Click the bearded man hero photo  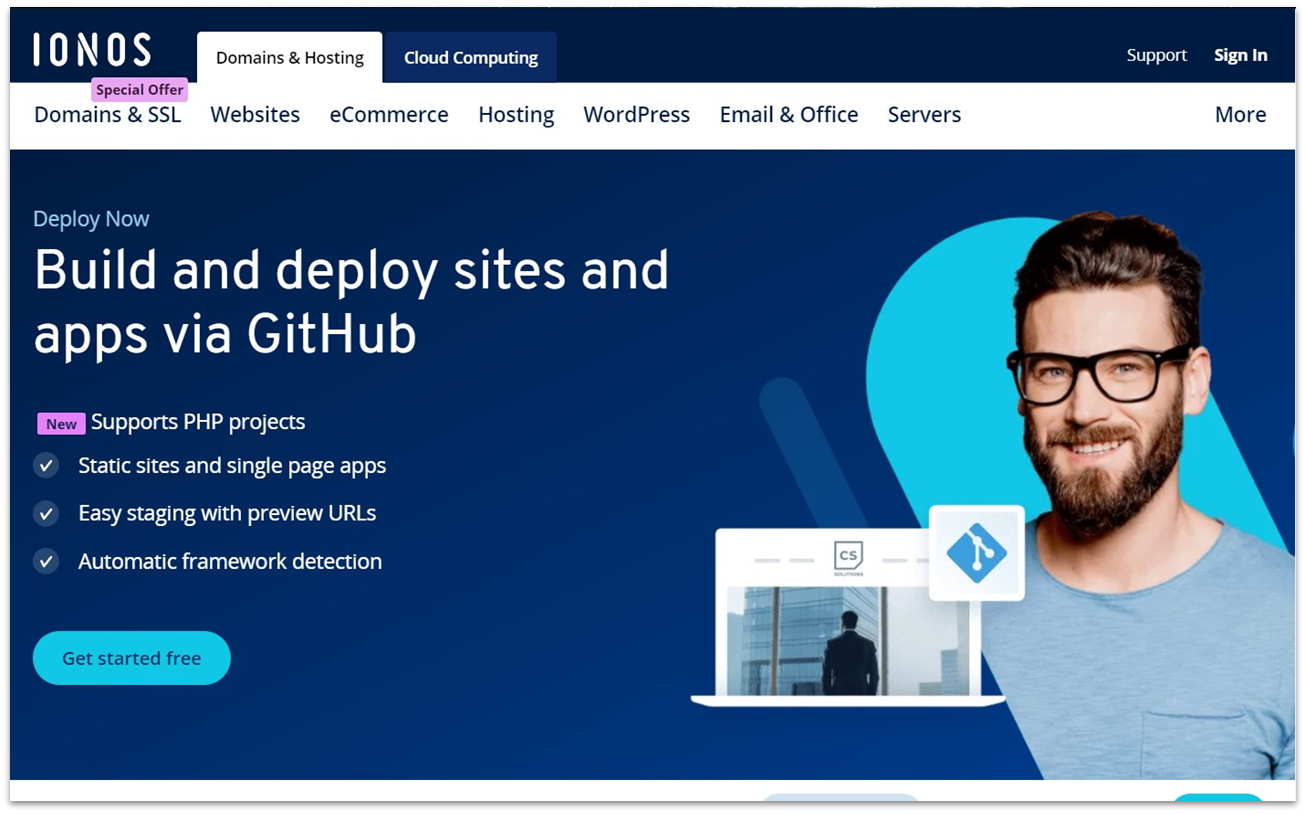(1137, 495)
